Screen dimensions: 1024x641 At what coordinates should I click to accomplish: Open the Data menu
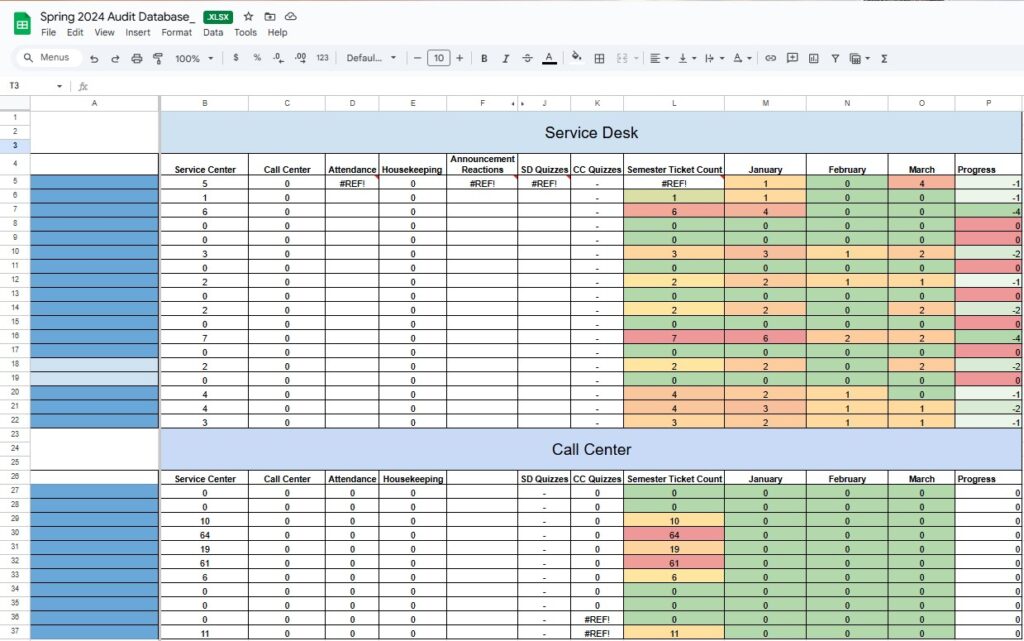coord(213,32)
